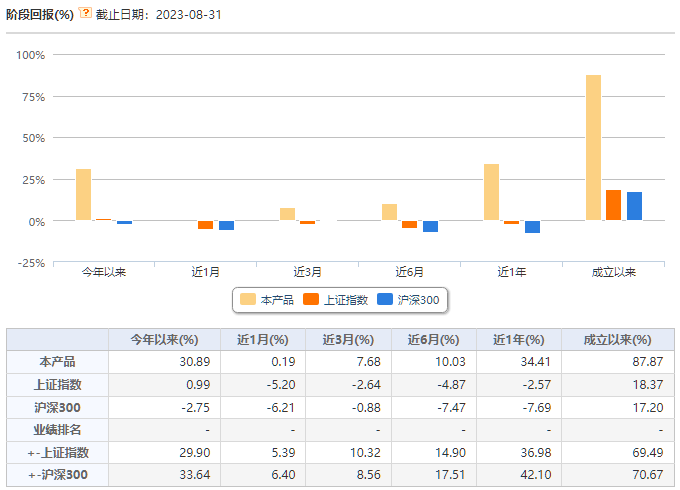Click the orange 上证指数 legend swatch
Screen dimensions: 680x490
pyautogui.click(x=311, y=299)
